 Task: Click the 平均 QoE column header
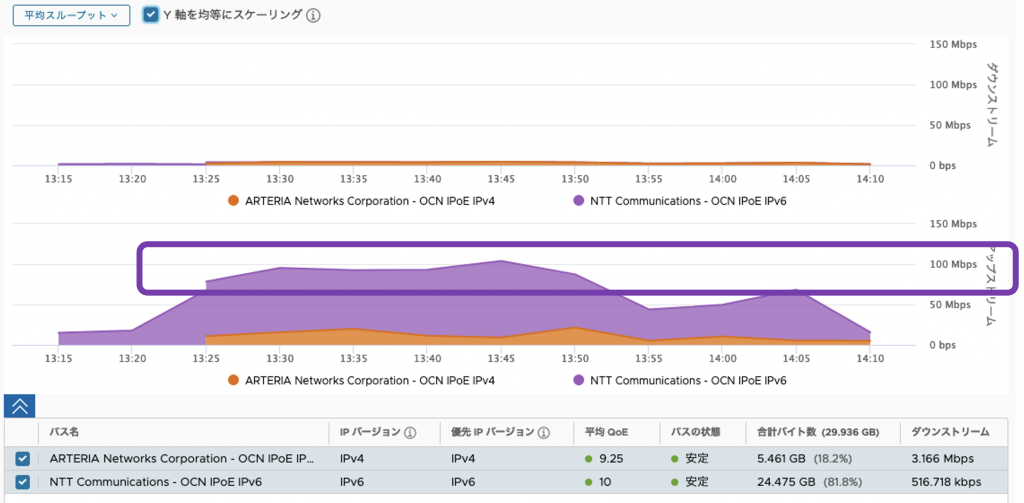point(605,432)
